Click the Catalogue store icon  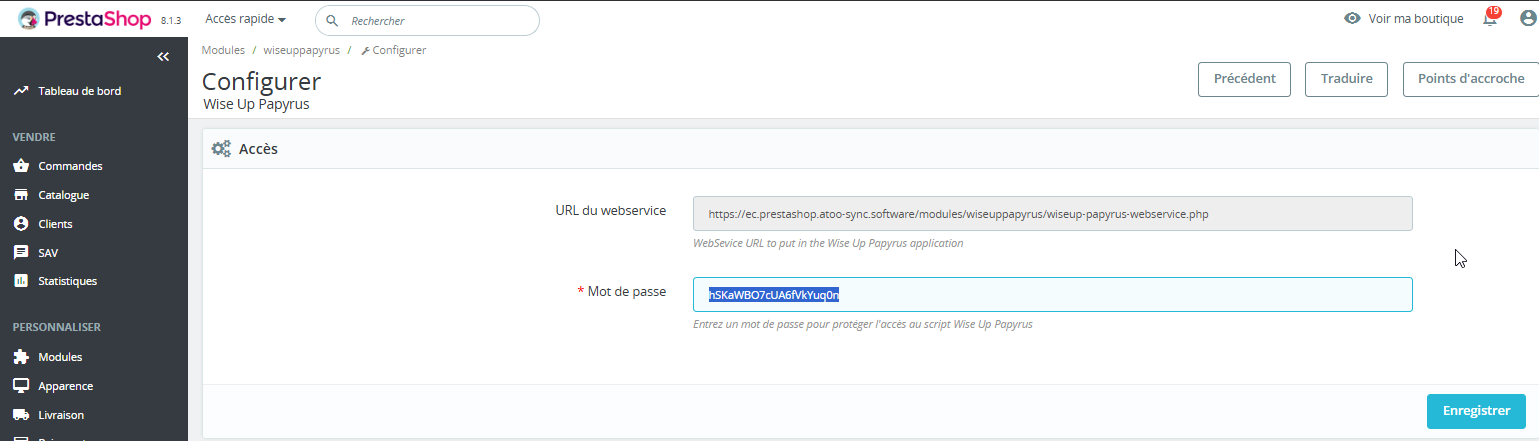20,195
